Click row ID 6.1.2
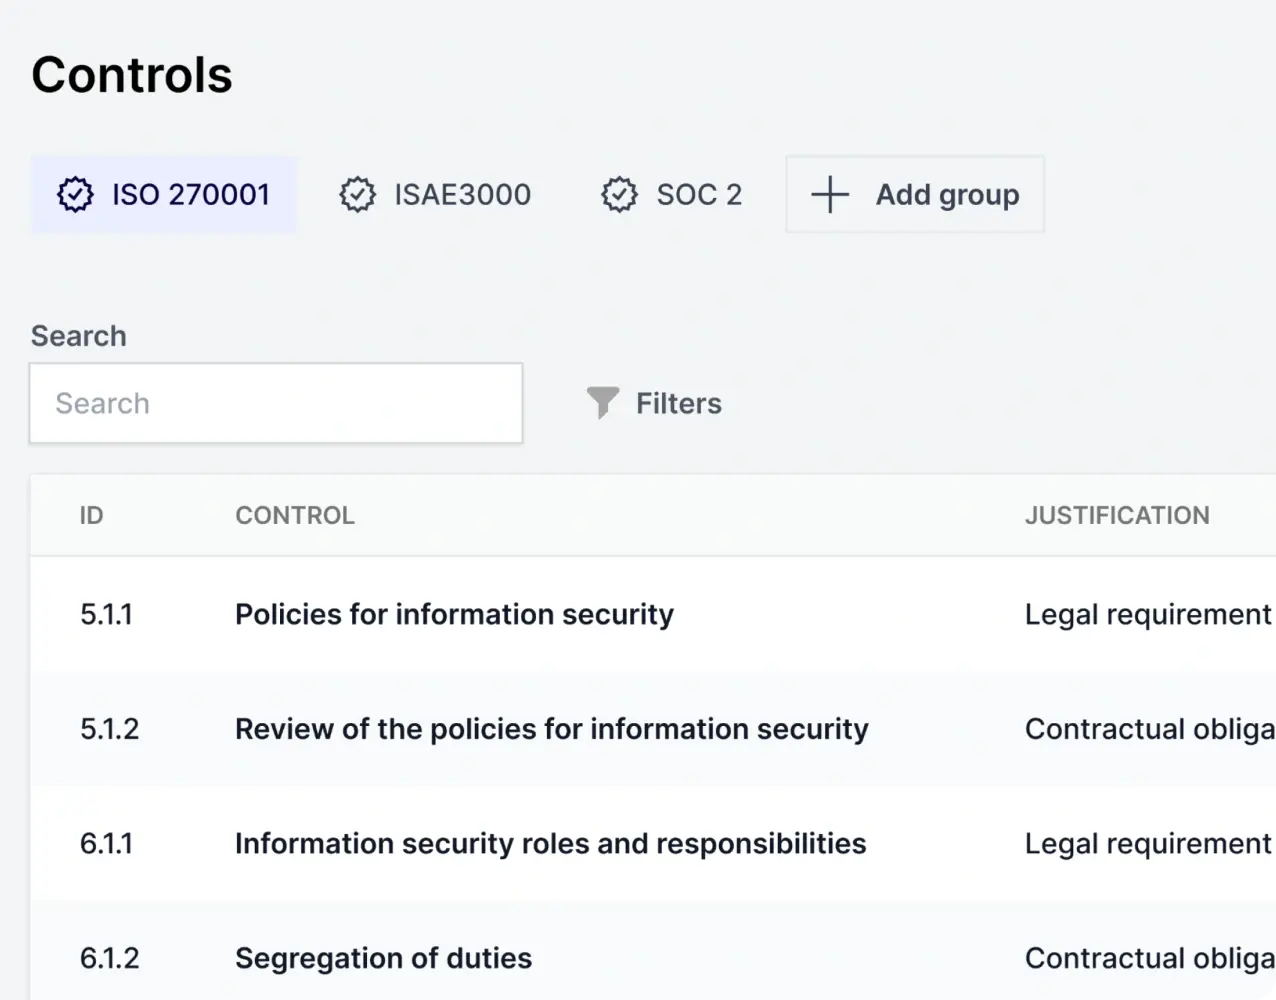The width and height of the screenshot is (1276, 1000). point(109,958)
